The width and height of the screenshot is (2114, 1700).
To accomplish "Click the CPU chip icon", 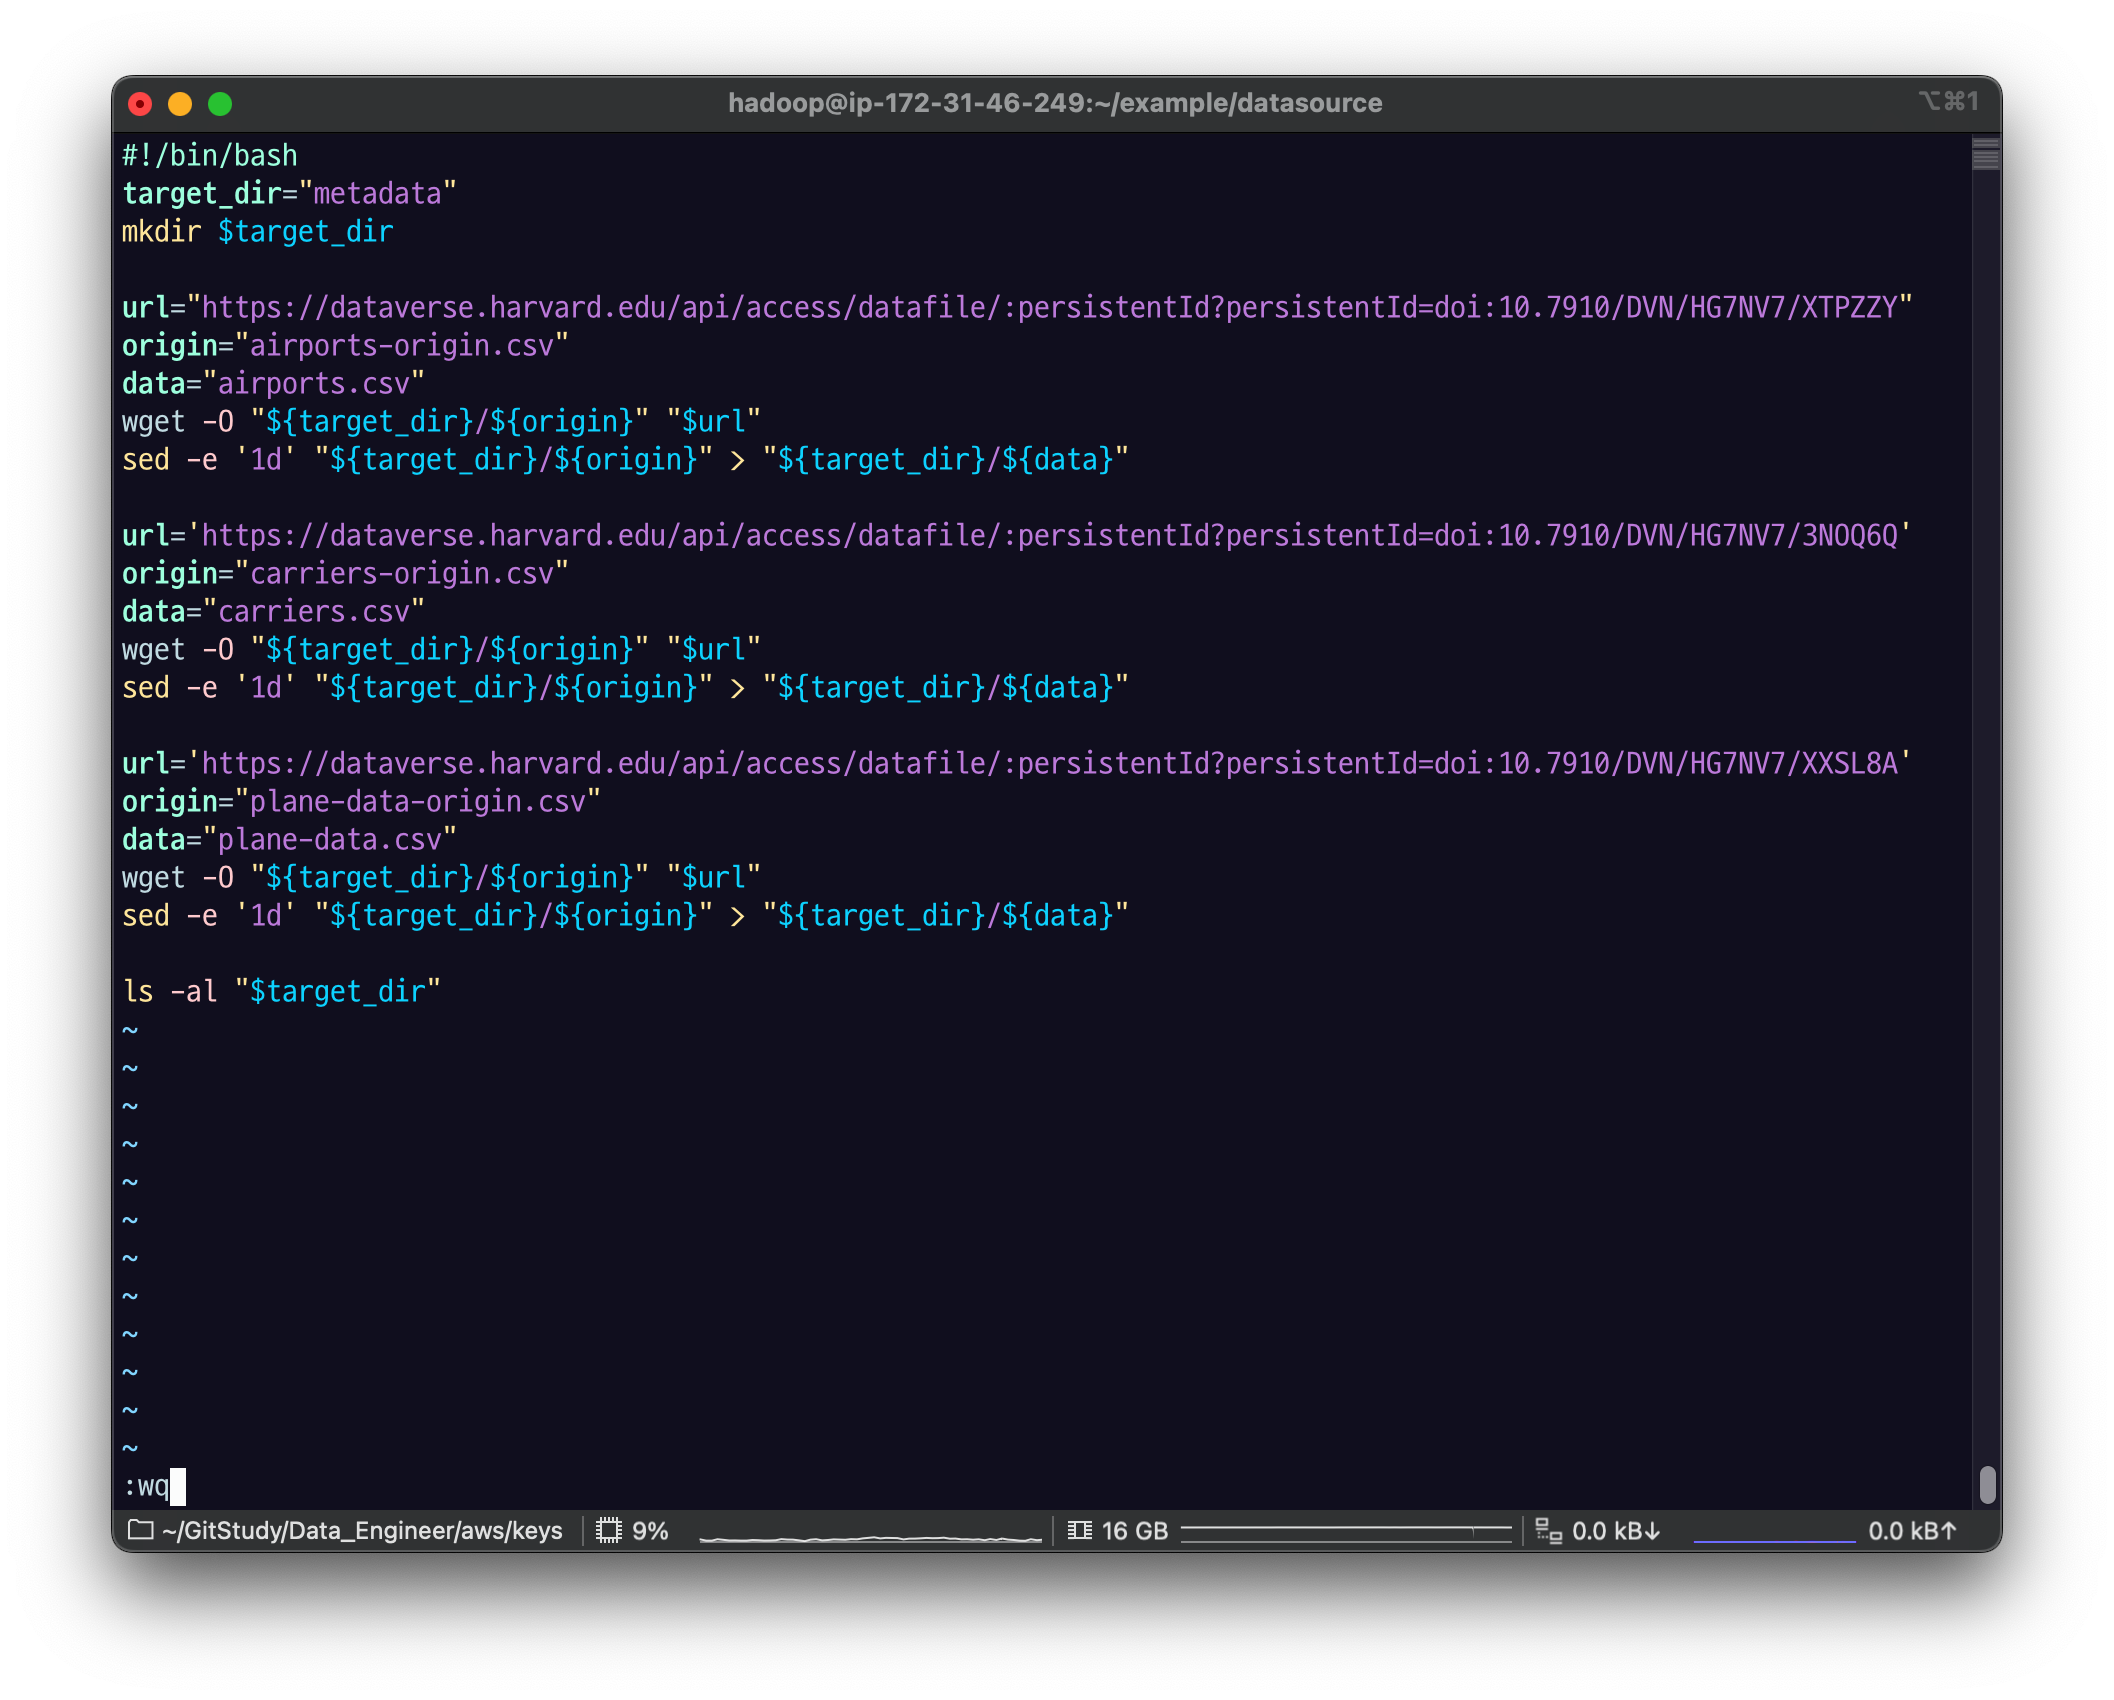I will (608, 1530).
